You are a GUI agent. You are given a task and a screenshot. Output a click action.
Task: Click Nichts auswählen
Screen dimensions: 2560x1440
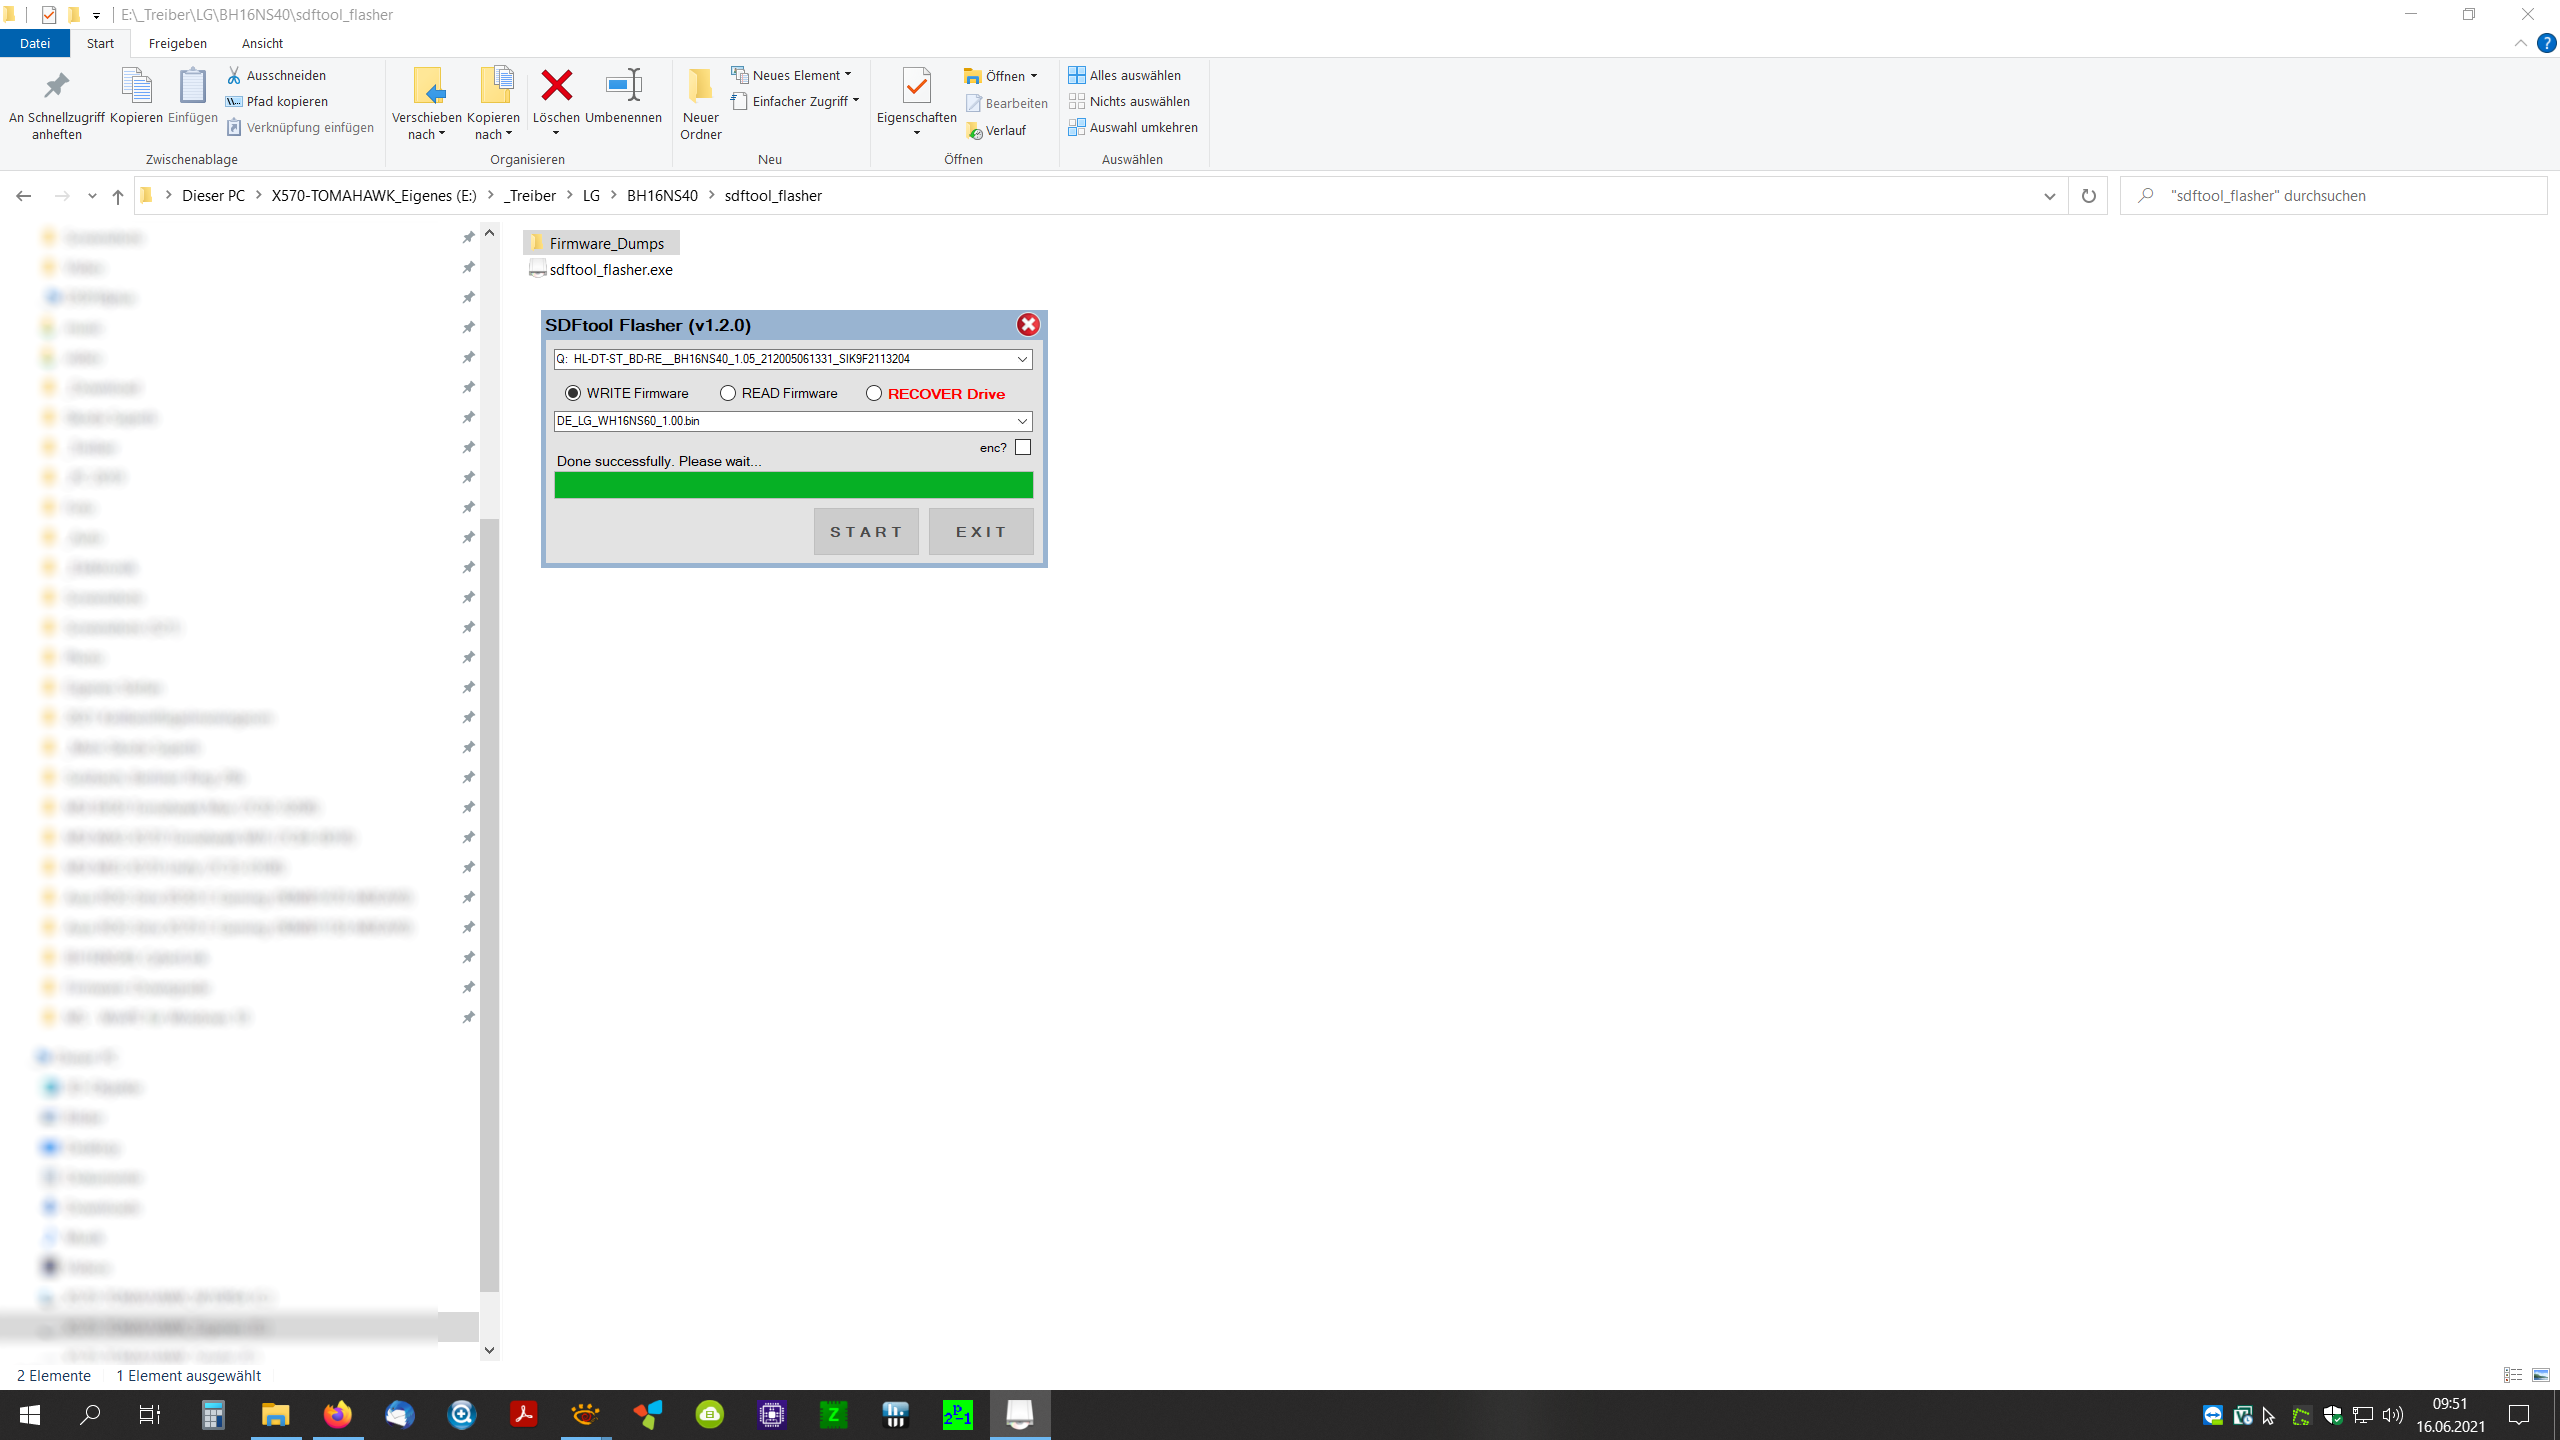coord(1129,101)
